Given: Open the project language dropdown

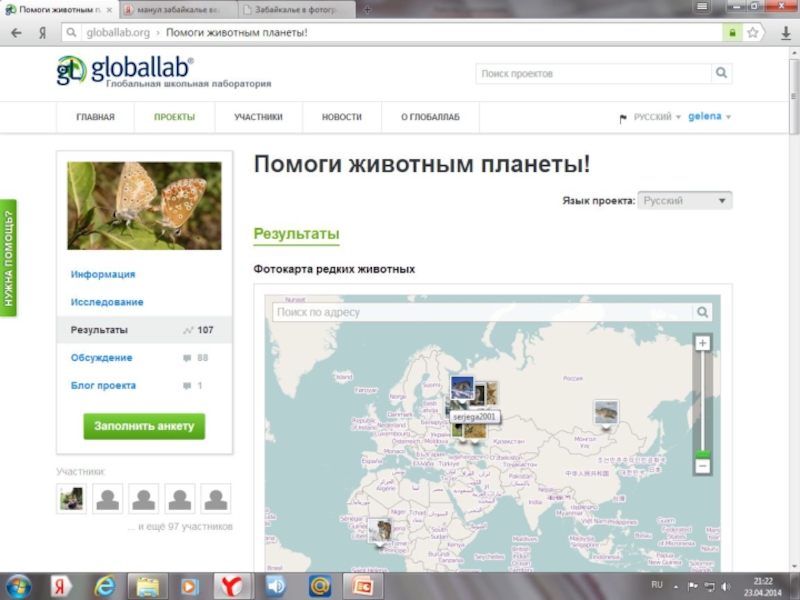Looking at the screenshot, I should point(685,201).
